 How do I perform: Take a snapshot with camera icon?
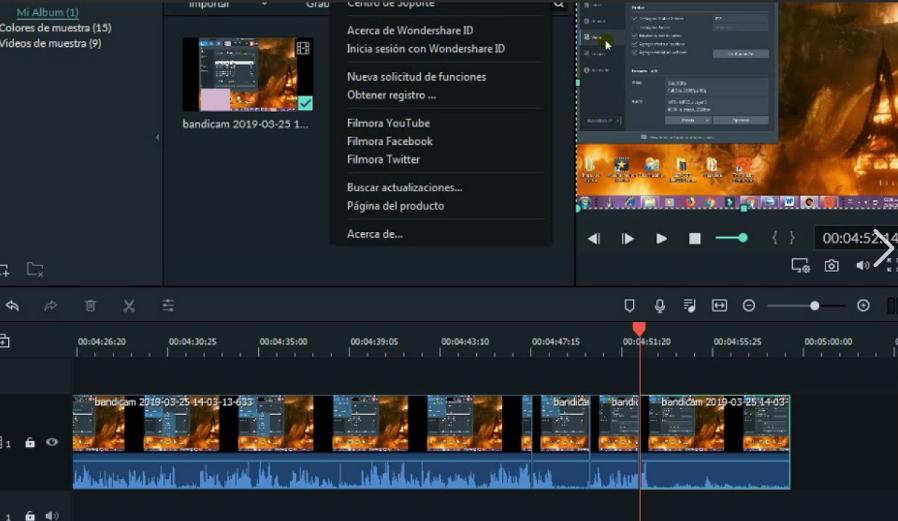831,266
